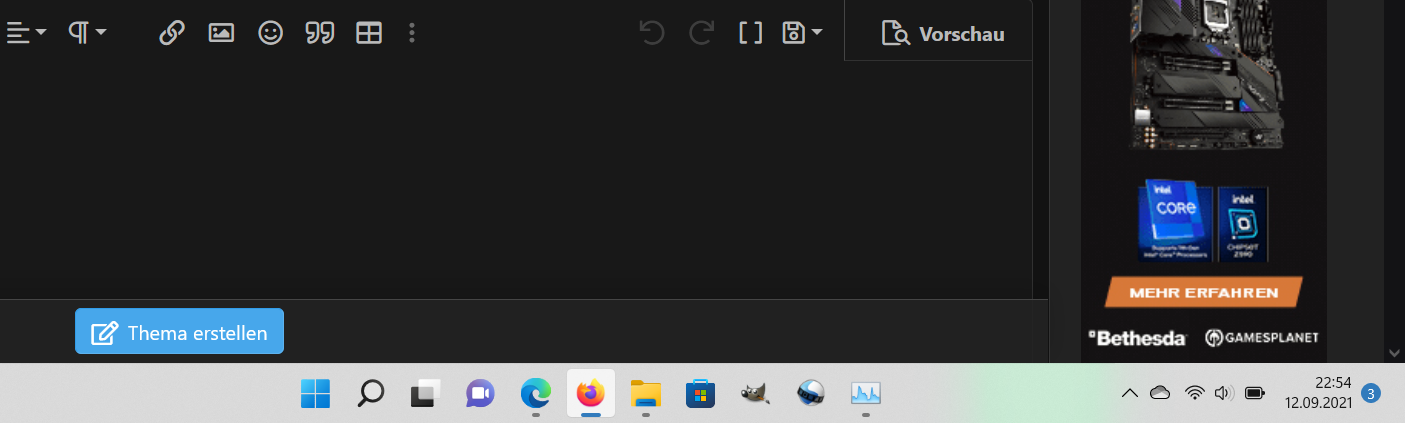Viewport: 1405px width, 423px height.
Task: Insert an image into the post
Action: click(x=221, y=33)
